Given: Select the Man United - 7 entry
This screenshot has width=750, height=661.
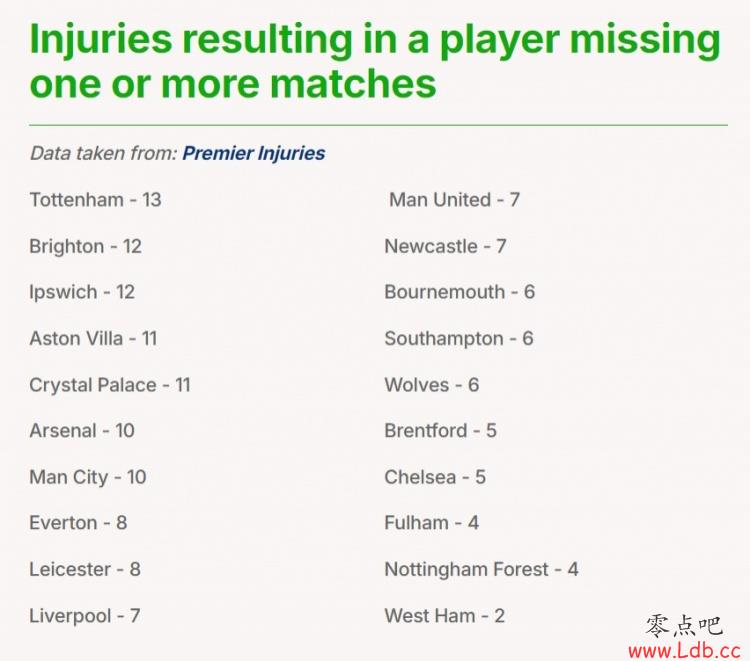Looking at the screenshot, I should click(x=454, y=199).
